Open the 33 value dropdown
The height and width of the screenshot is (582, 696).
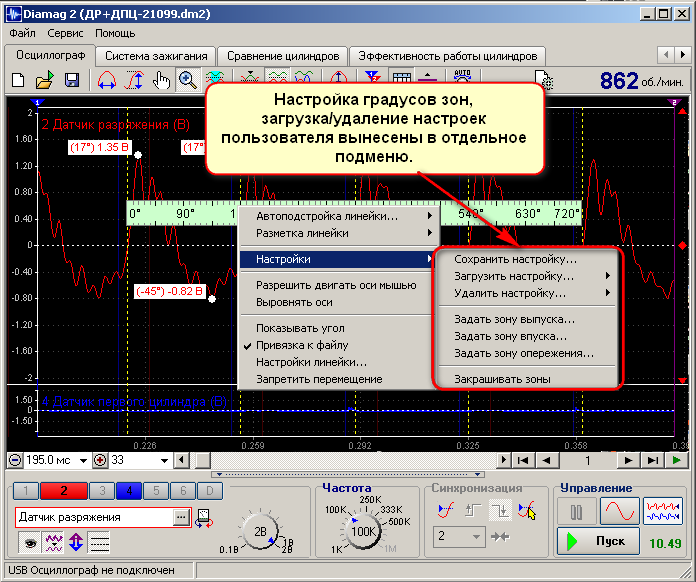(164, 461)
